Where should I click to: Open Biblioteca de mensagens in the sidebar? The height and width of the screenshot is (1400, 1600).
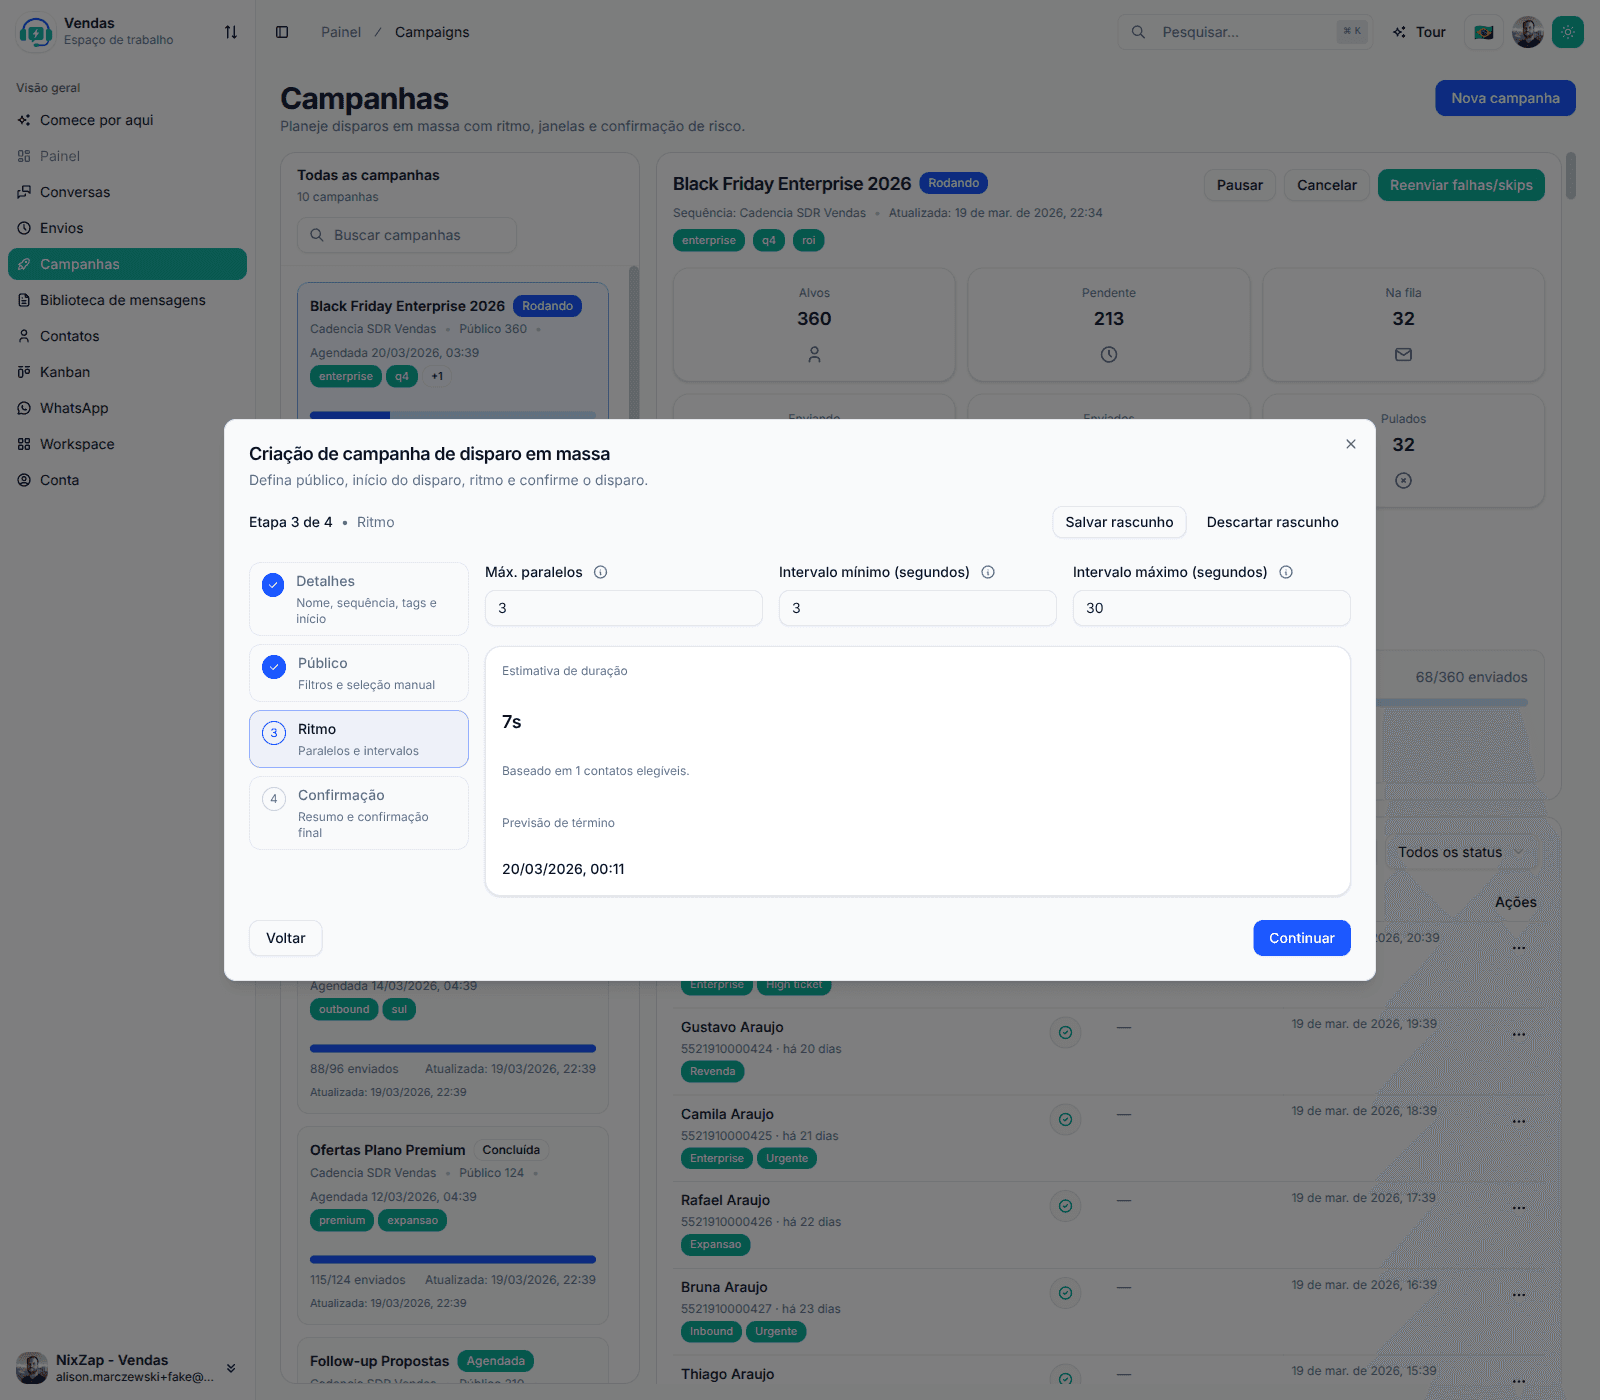(122, 299)
